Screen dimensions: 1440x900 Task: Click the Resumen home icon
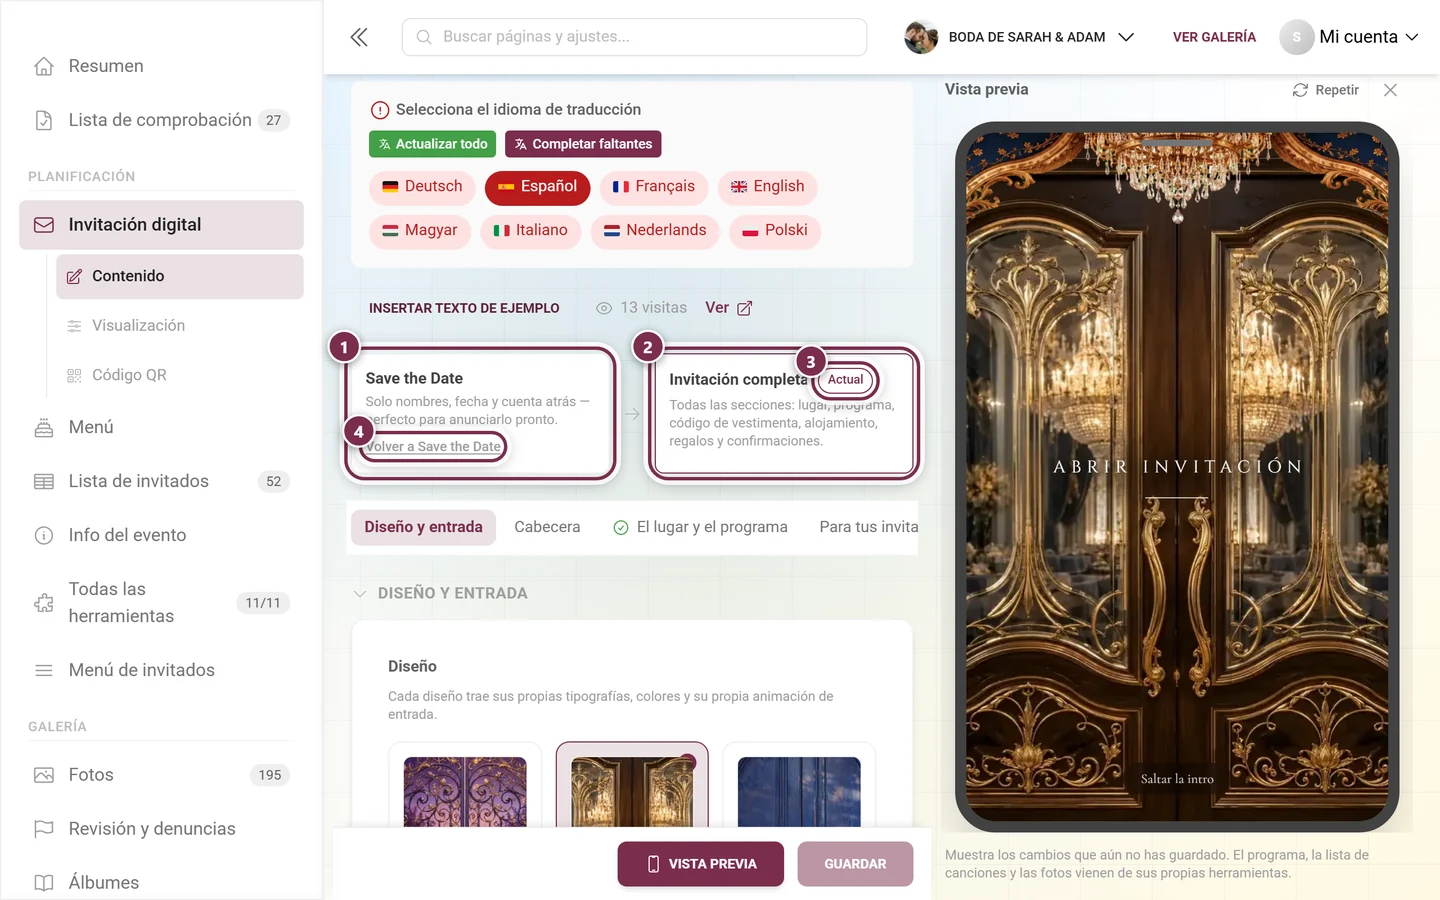pos(44,66)
